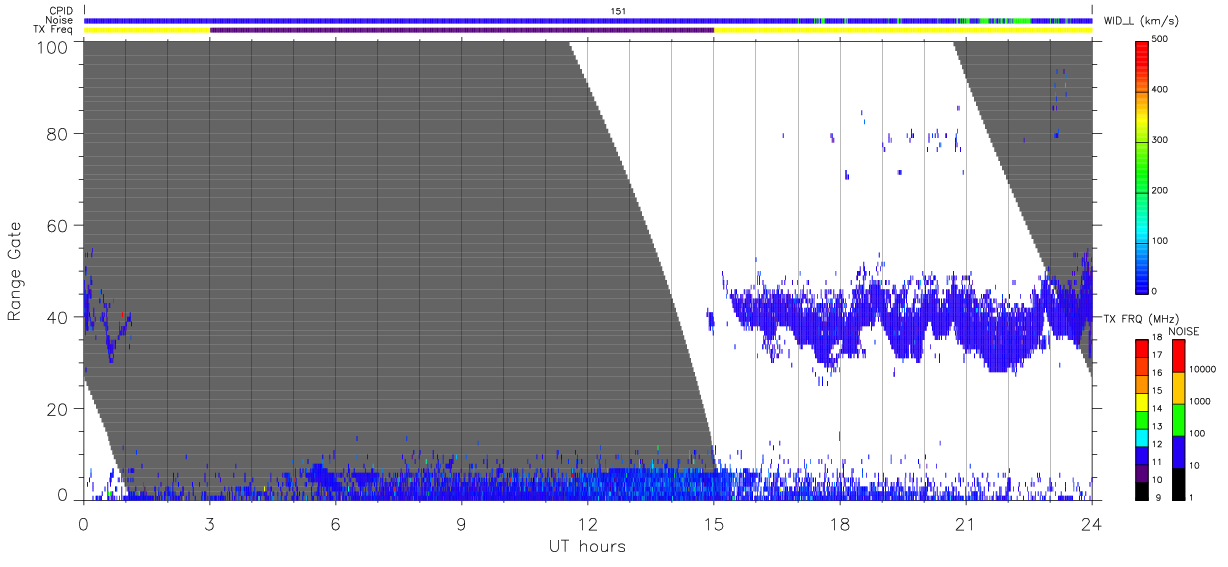Click the 500 label on the width color bar

[1160, 39]
